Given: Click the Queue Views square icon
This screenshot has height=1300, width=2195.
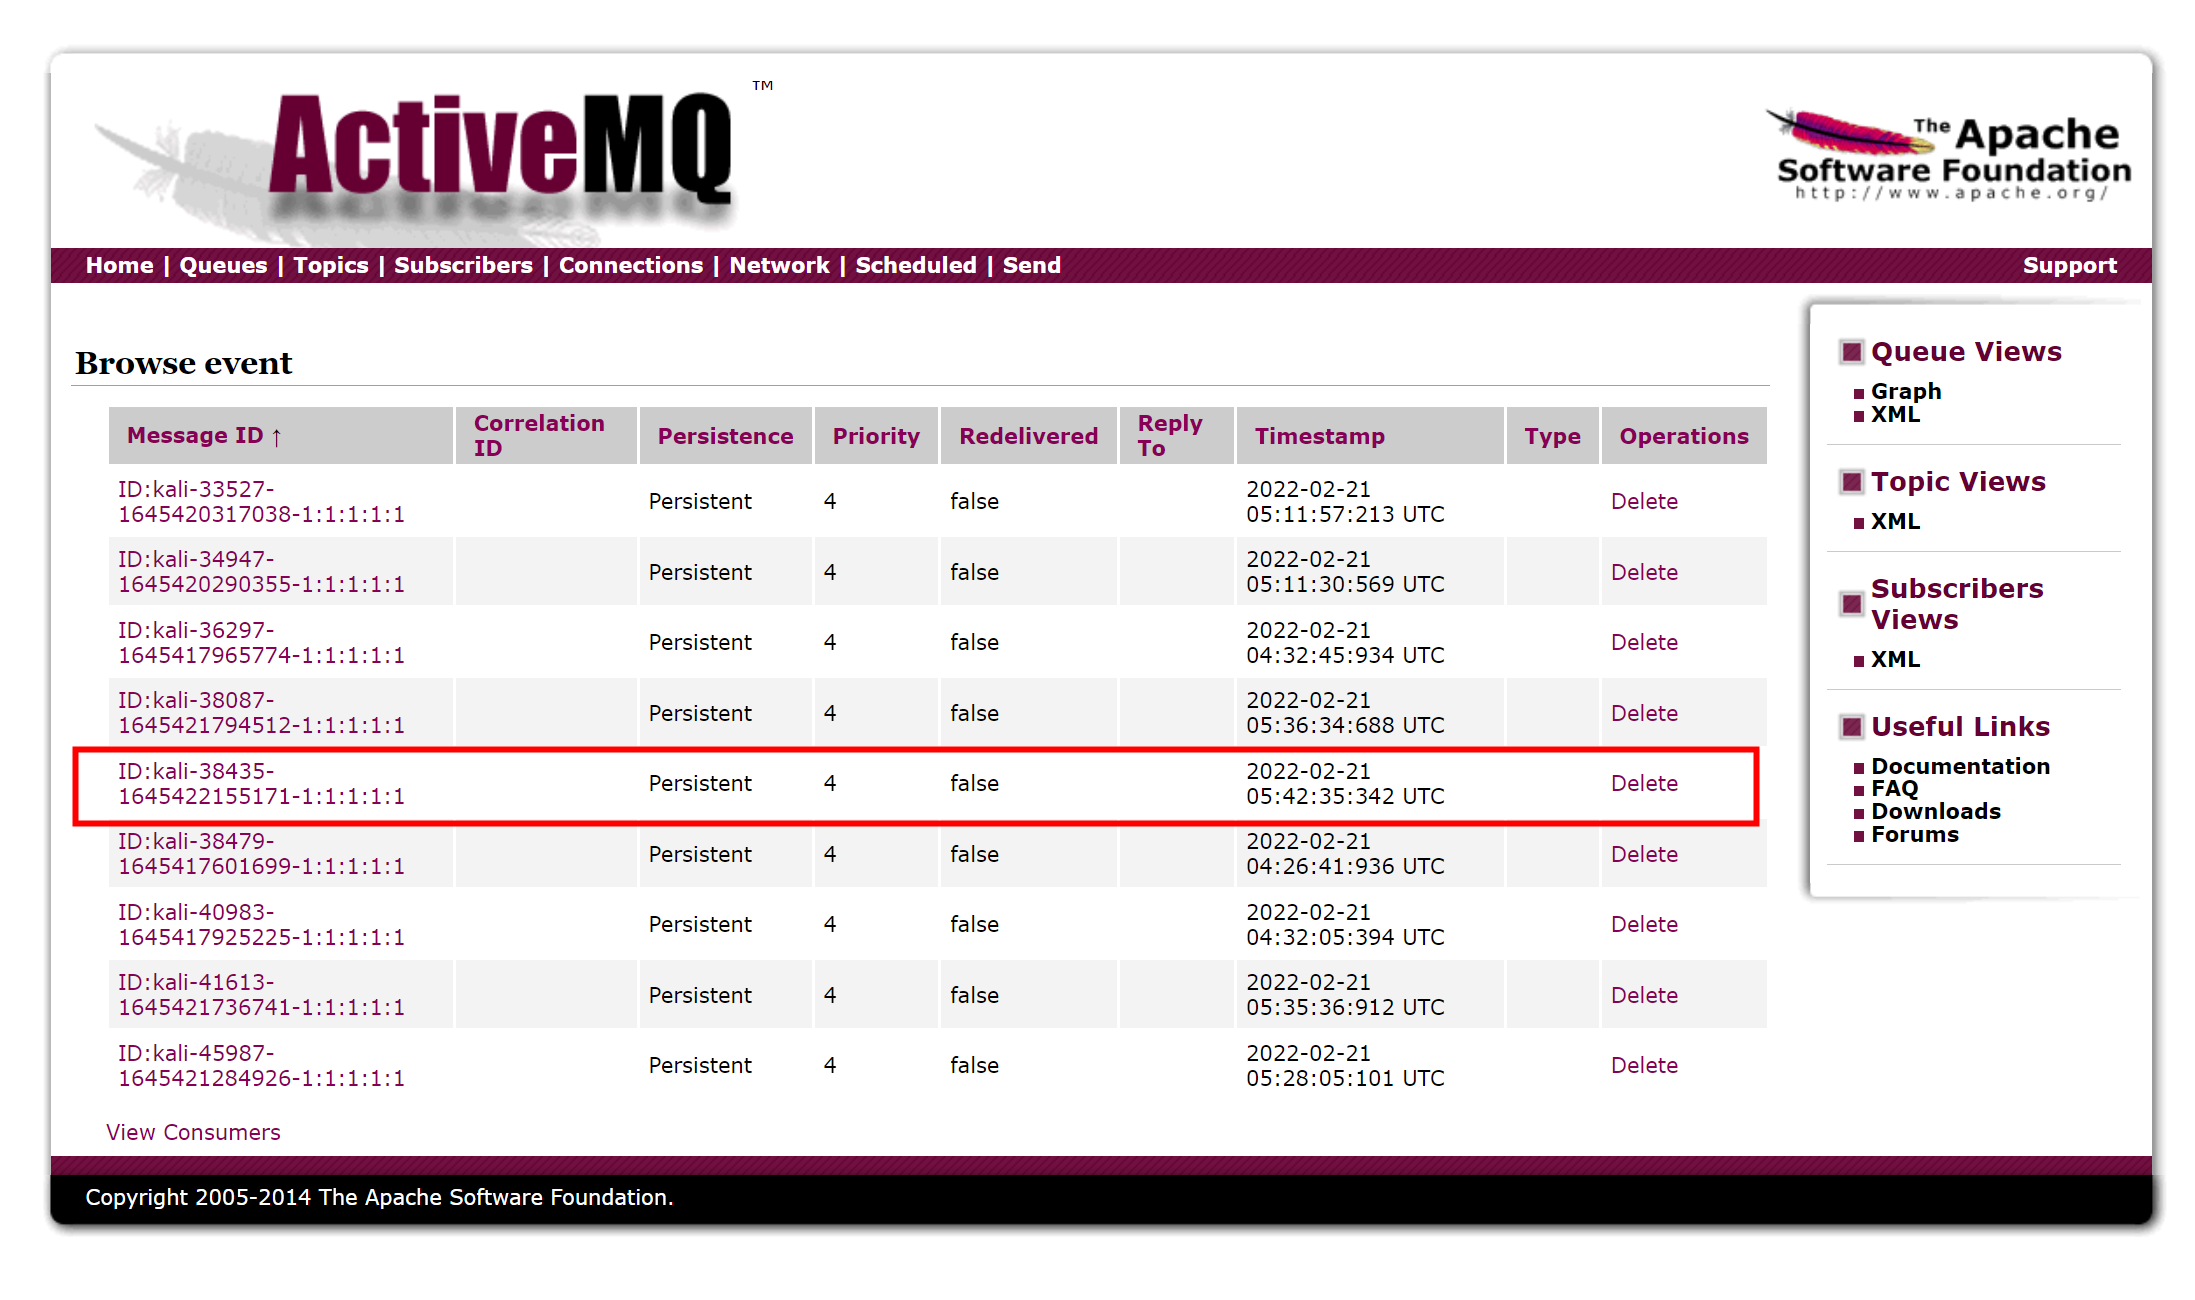Looking at the screenshot, I should coord(1851,352).
